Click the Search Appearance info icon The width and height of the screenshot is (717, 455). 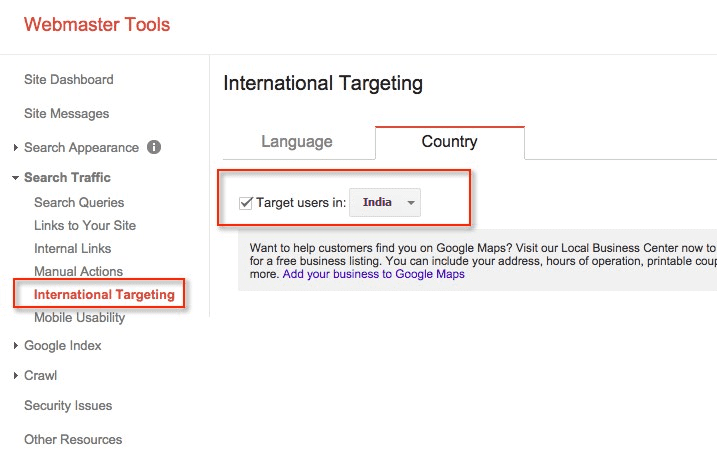tap(154, 147)
